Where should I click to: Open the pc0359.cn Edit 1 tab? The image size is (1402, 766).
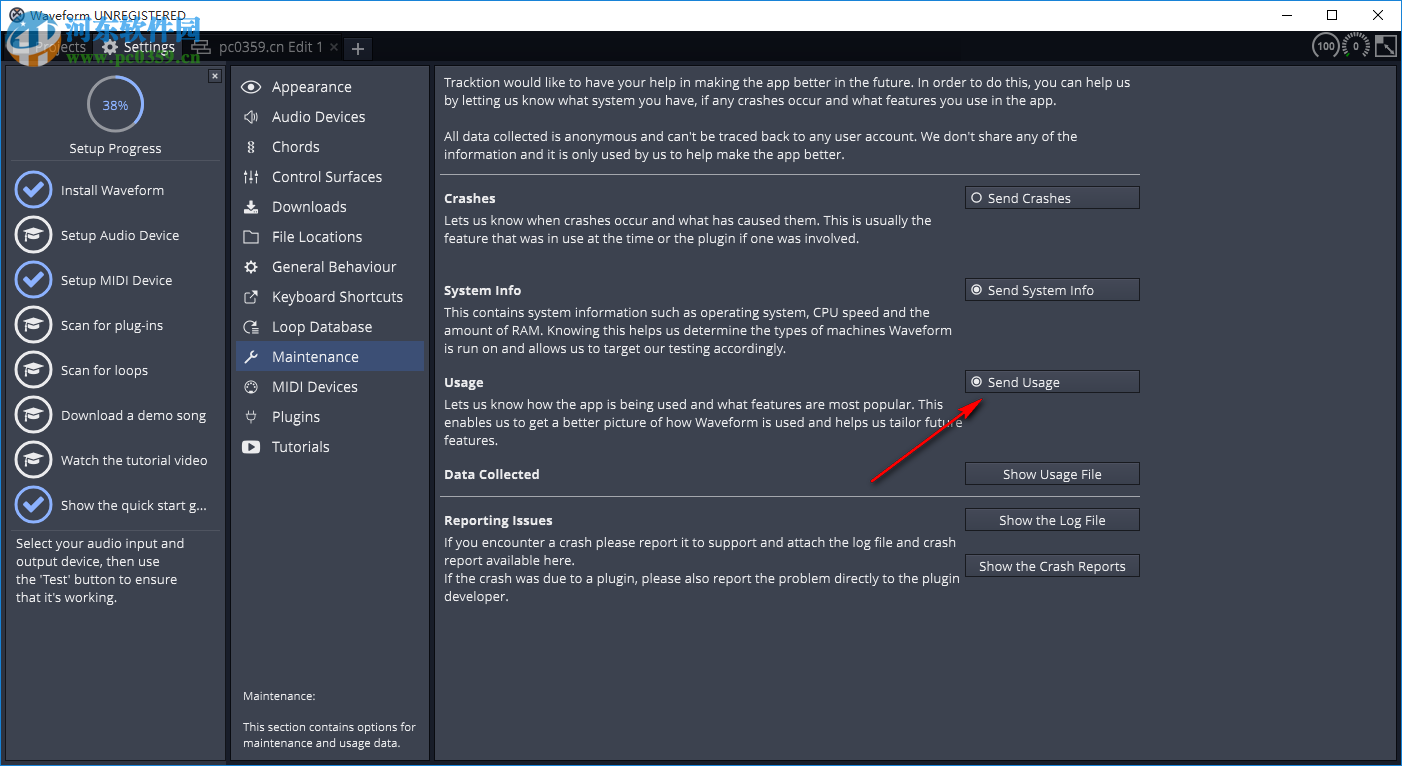tap(270, 47)
